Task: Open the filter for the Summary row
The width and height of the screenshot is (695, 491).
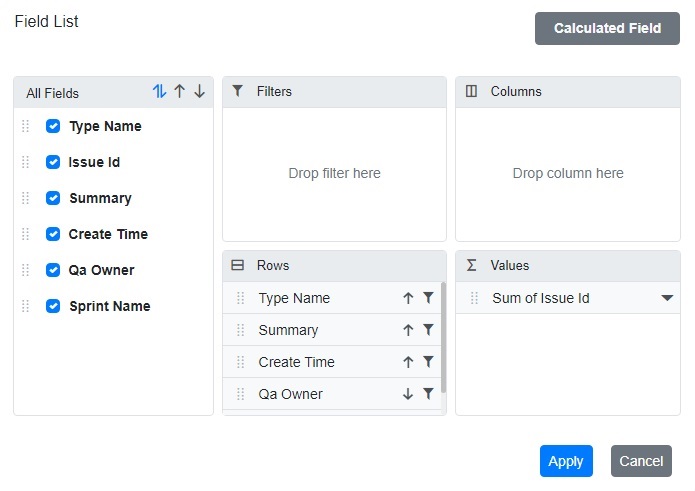Action: (x=428, y=330)
